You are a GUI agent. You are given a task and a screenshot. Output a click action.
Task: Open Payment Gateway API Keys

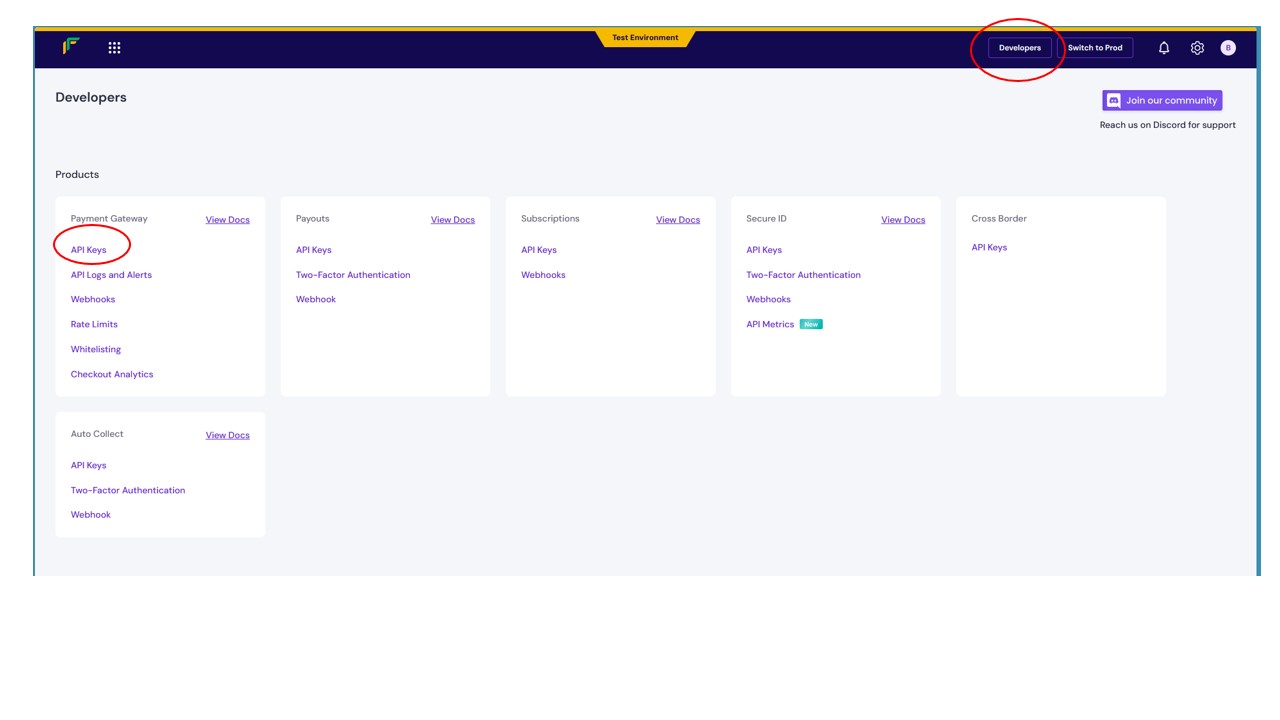point(88,250)
